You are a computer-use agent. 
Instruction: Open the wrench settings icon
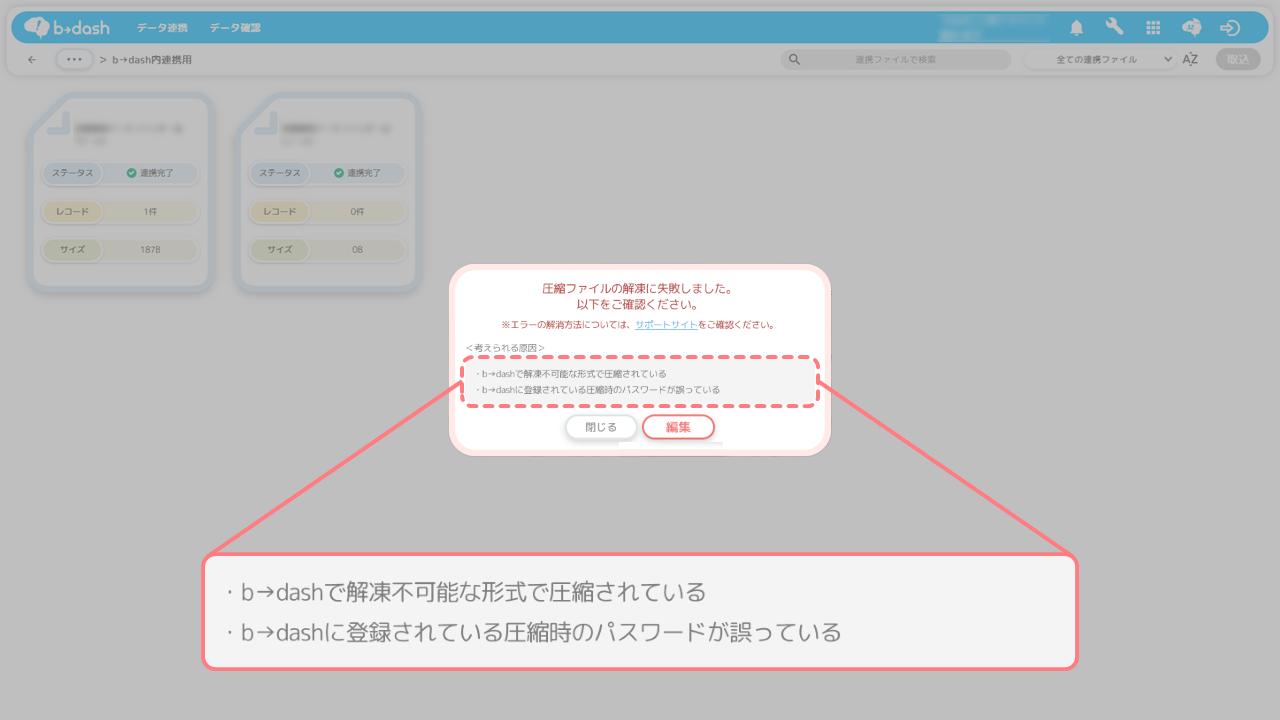coord(1114,27)
